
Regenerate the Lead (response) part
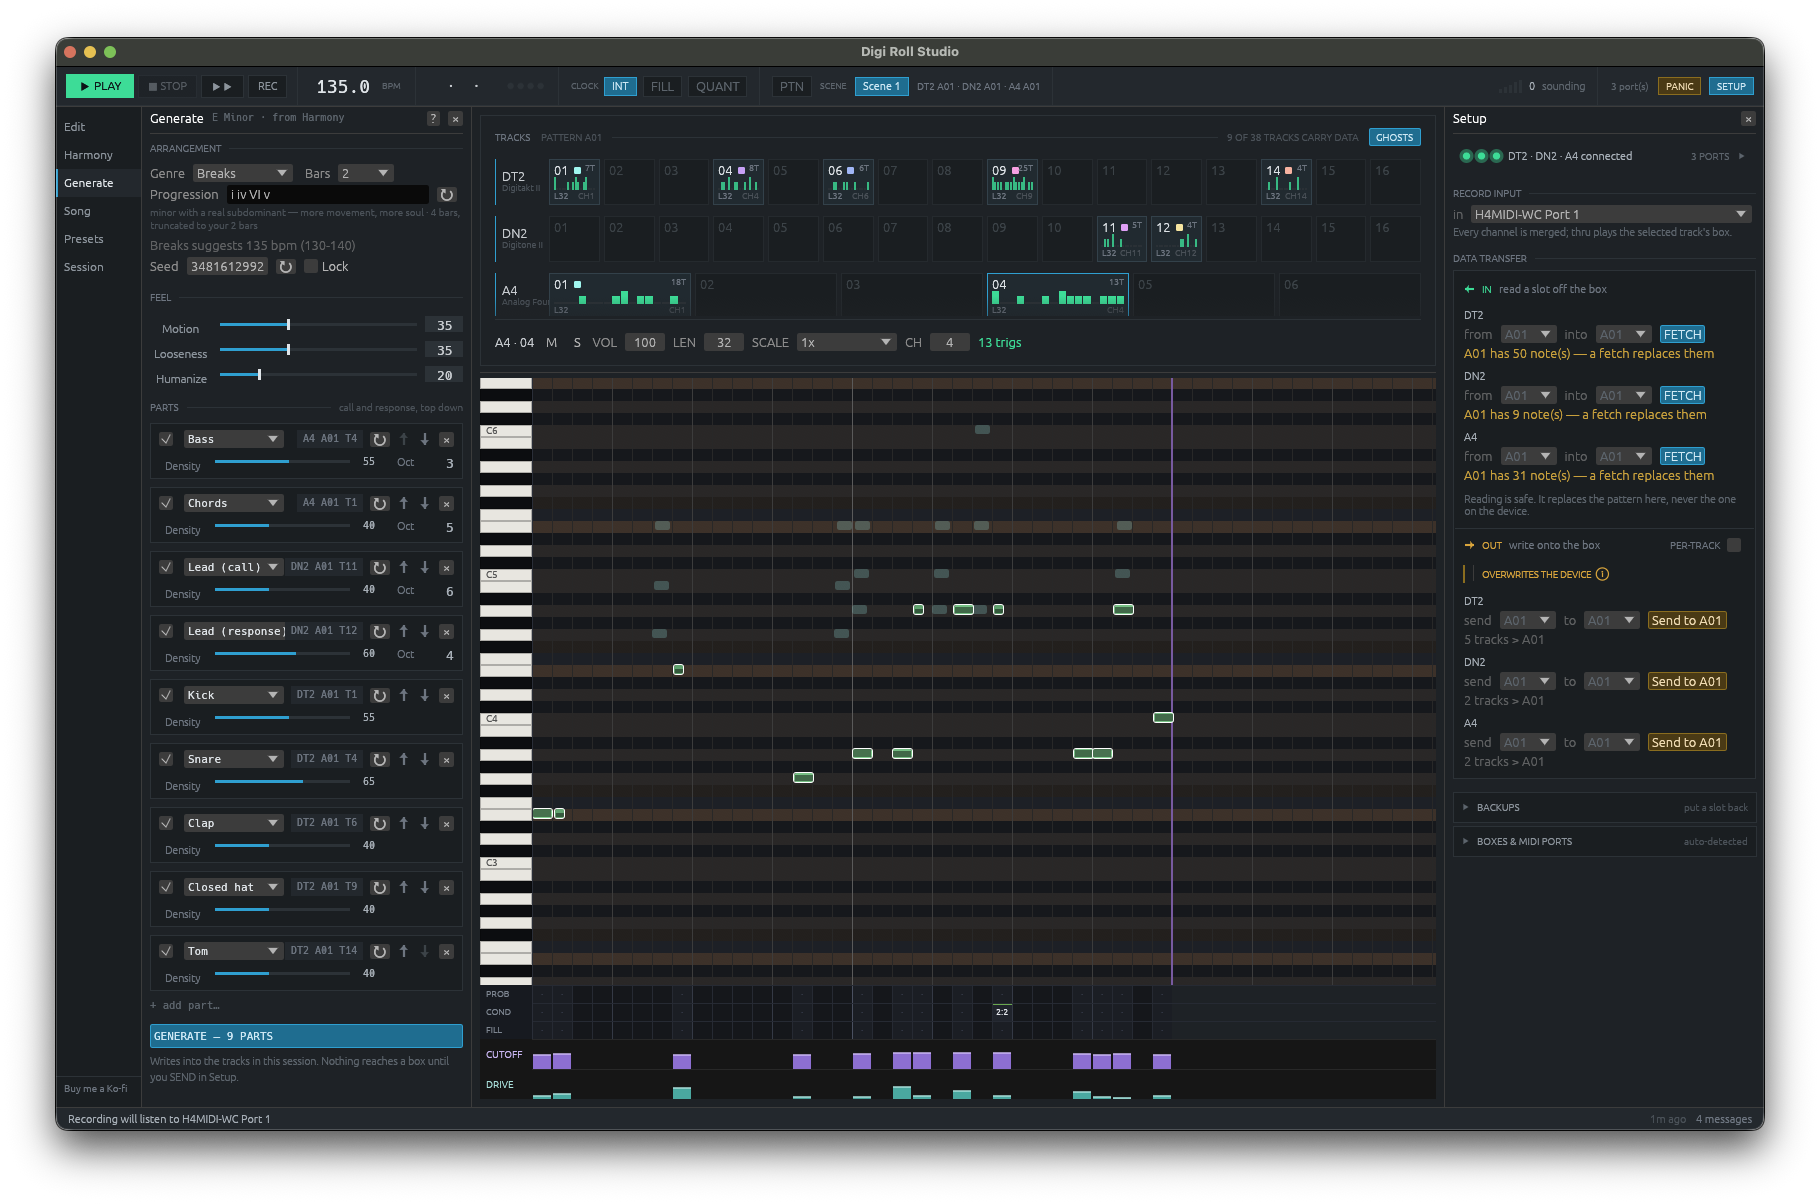tap(380, 631)
